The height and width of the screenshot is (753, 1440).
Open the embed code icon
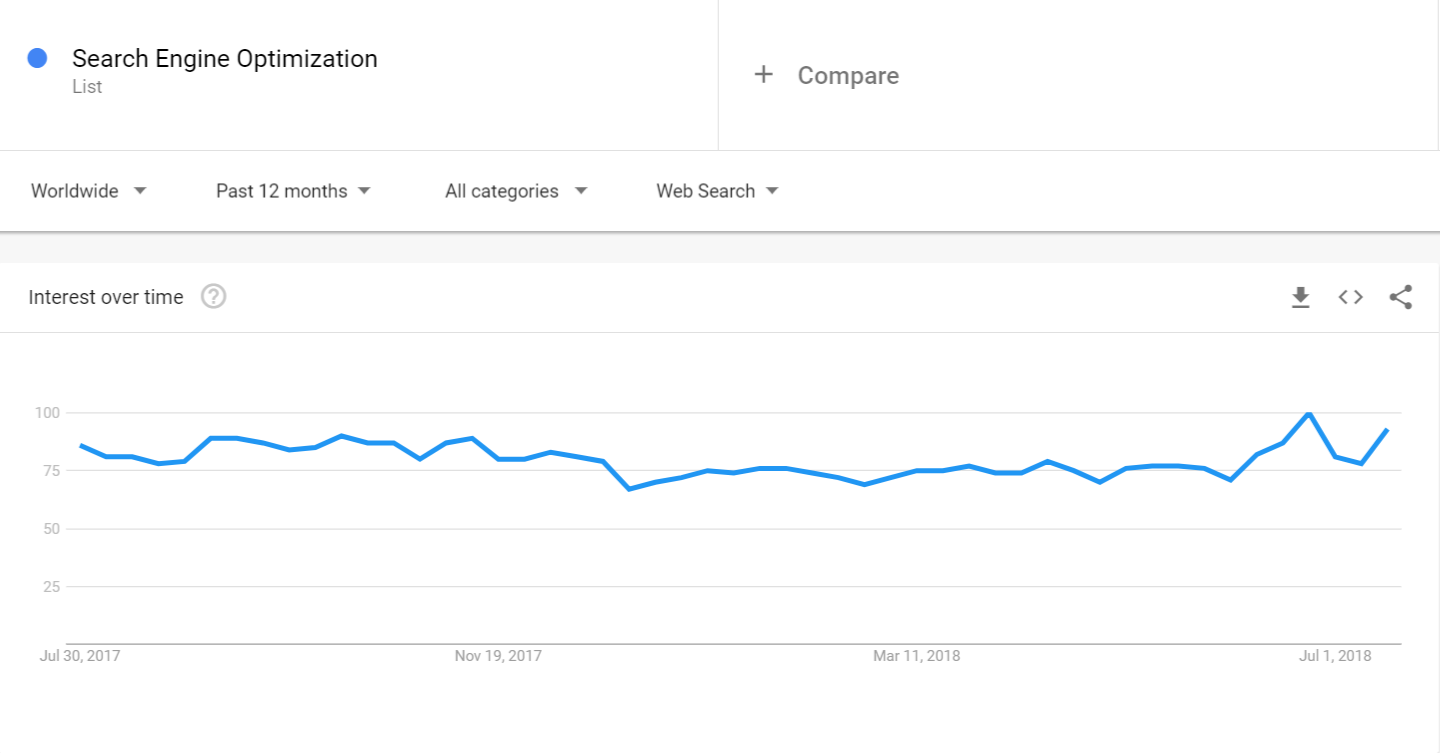click(x=1351, y=297)
